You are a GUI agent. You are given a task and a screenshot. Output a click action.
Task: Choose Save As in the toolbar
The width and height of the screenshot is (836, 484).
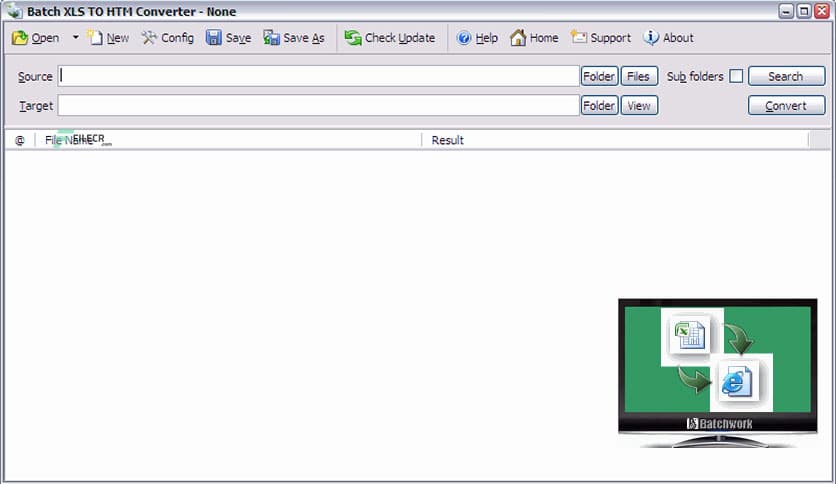click(294, 38)
